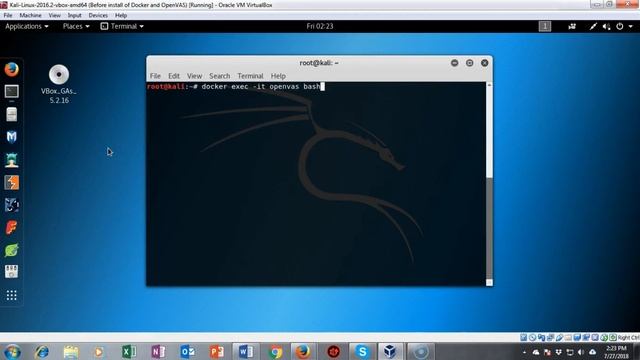The image size is (640, 360).
Task: Open terminal window View menu
Action: 194,76
